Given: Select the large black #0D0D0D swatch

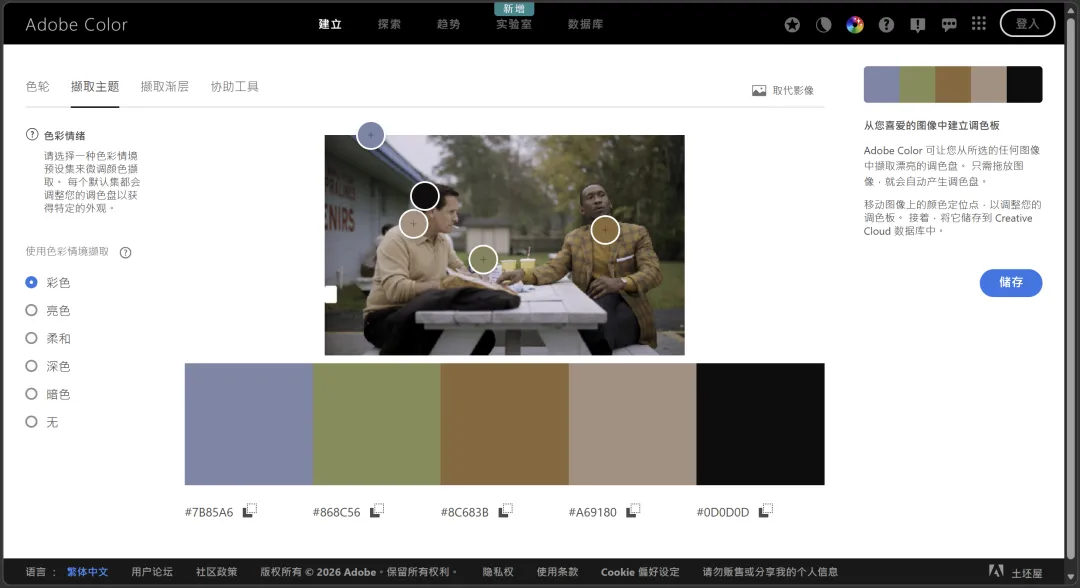Looking at the screenshot, I should [760, 424].
